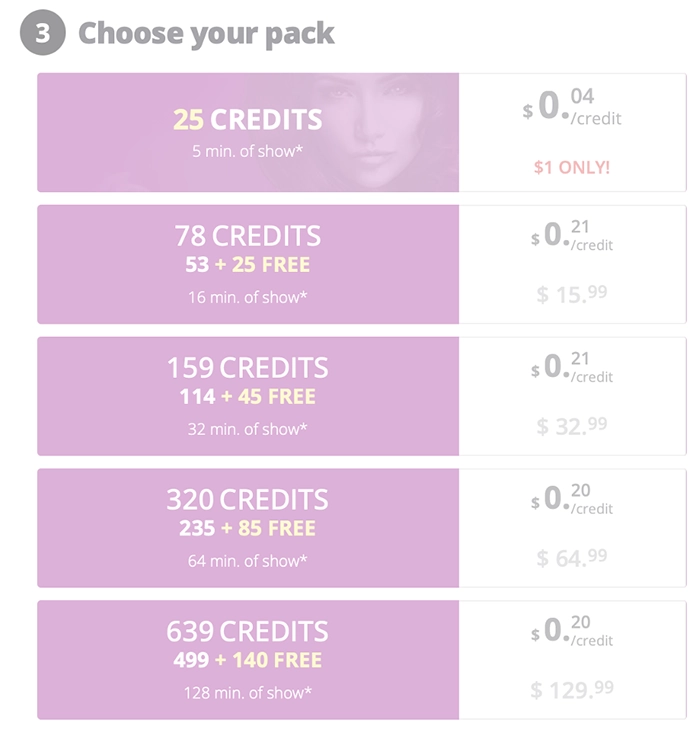The width and height of the screenshot is (700, 729).
Task: Click the $64.99 price
Action: (x=572, y=557)
